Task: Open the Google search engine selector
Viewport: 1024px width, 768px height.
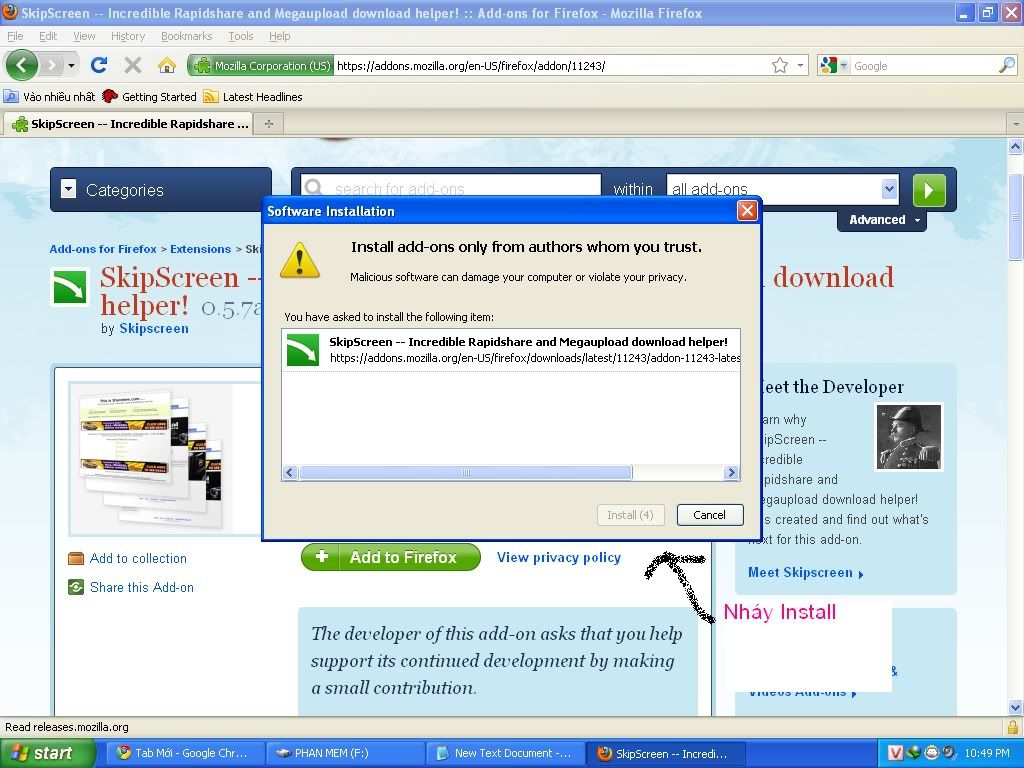Action: [833, 65]
